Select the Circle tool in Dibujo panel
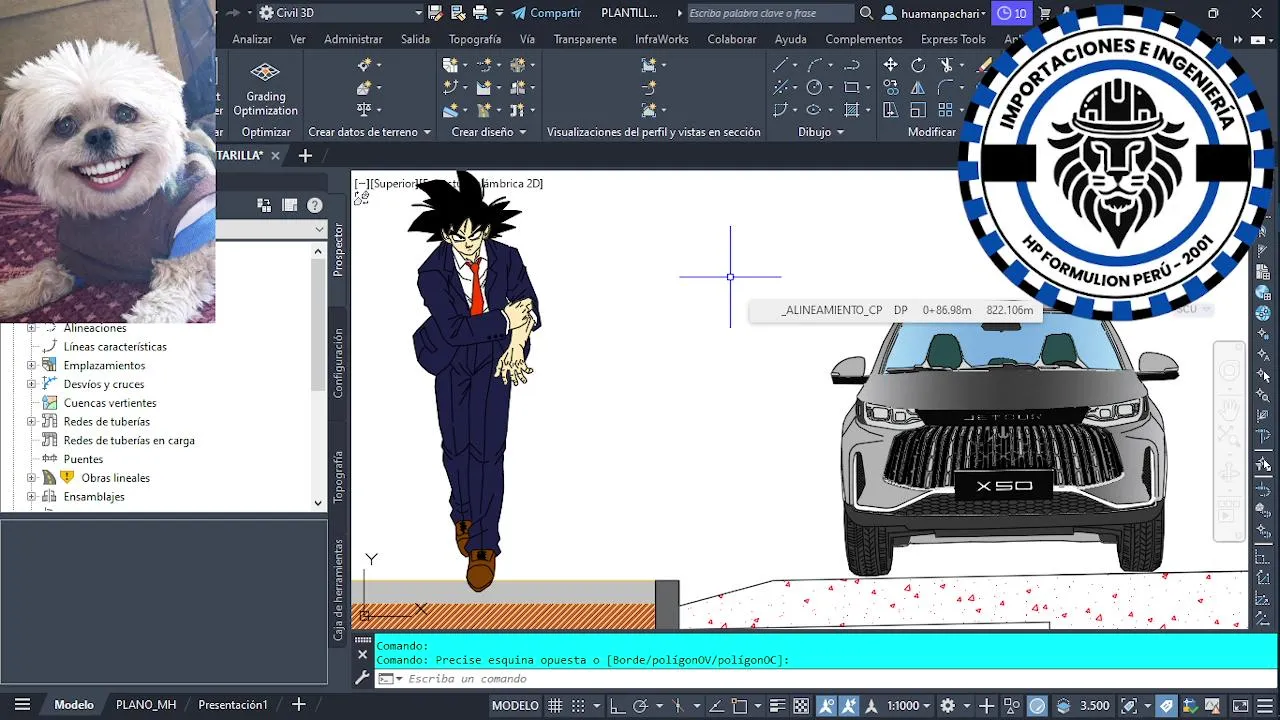The width and height of the screenshot is (1280, 720). (814, 87)
